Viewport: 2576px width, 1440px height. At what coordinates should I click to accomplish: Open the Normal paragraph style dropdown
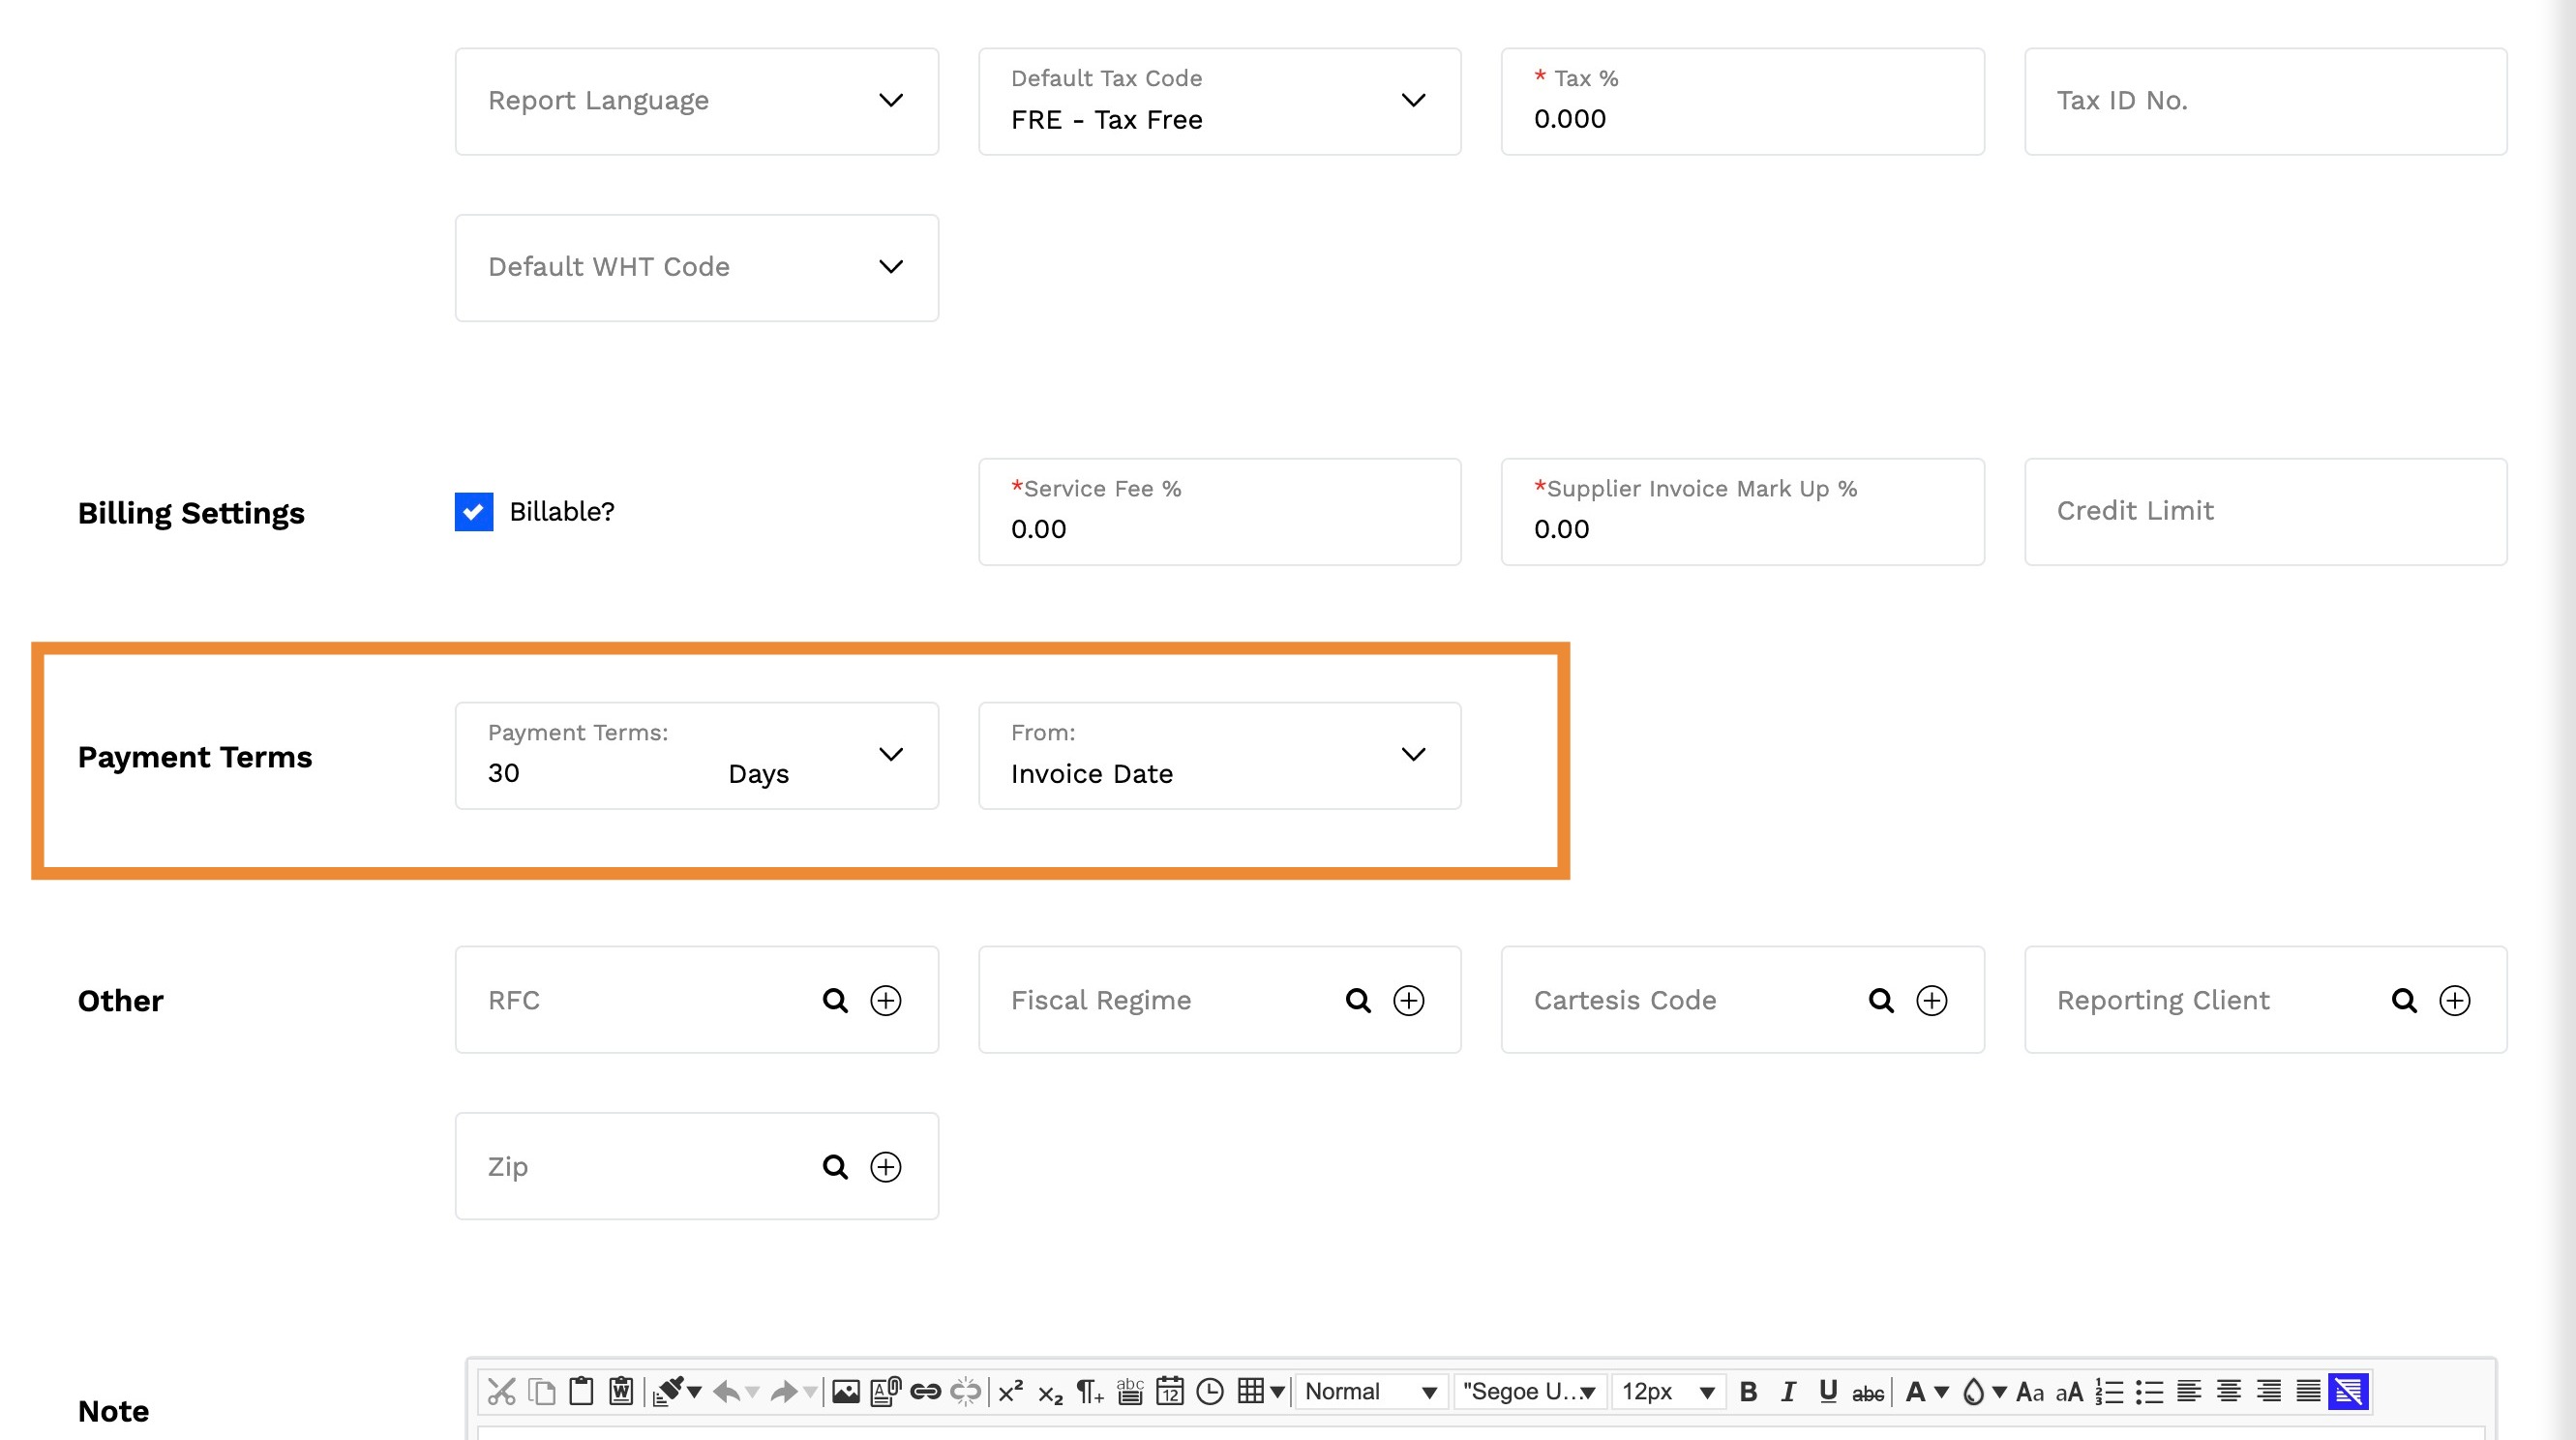1371,1391
